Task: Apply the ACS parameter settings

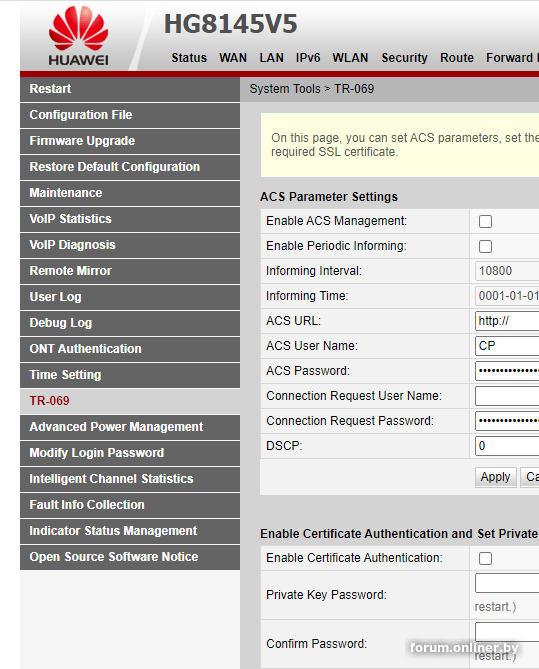Action: pos(495,477)
